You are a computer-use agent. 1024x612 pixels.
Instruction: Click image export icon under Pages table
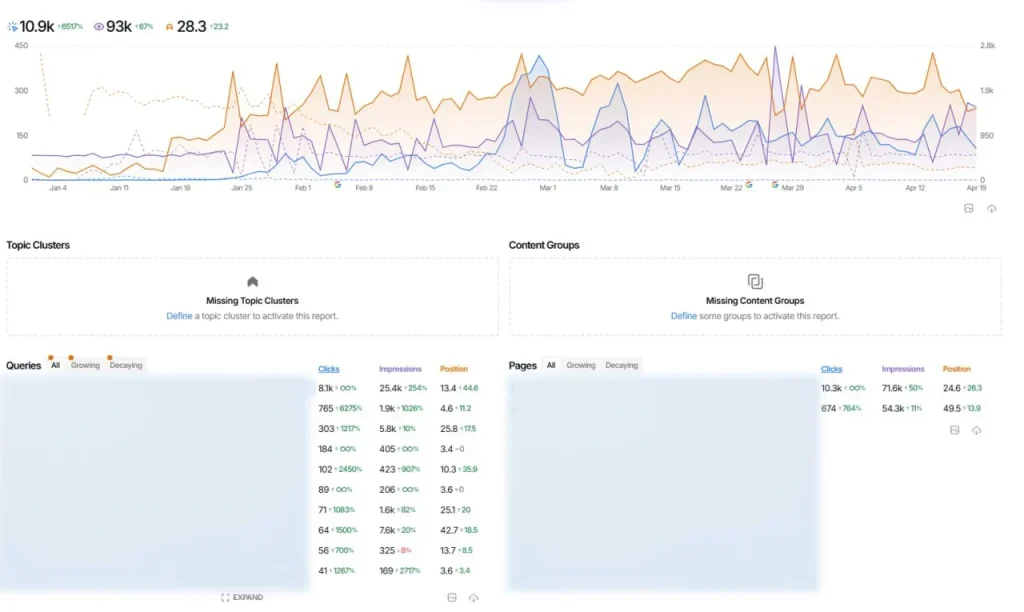tap(955, 430)
